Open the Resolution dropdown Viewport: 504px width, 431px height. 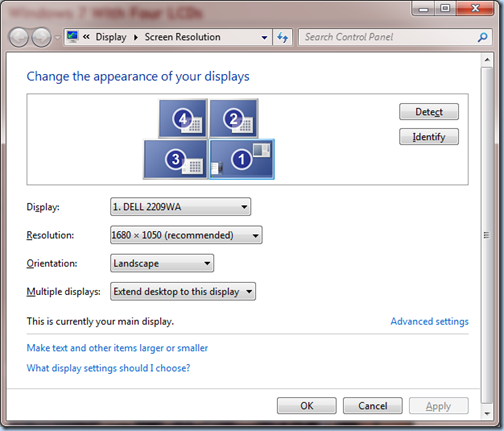(x=186, y=235)
